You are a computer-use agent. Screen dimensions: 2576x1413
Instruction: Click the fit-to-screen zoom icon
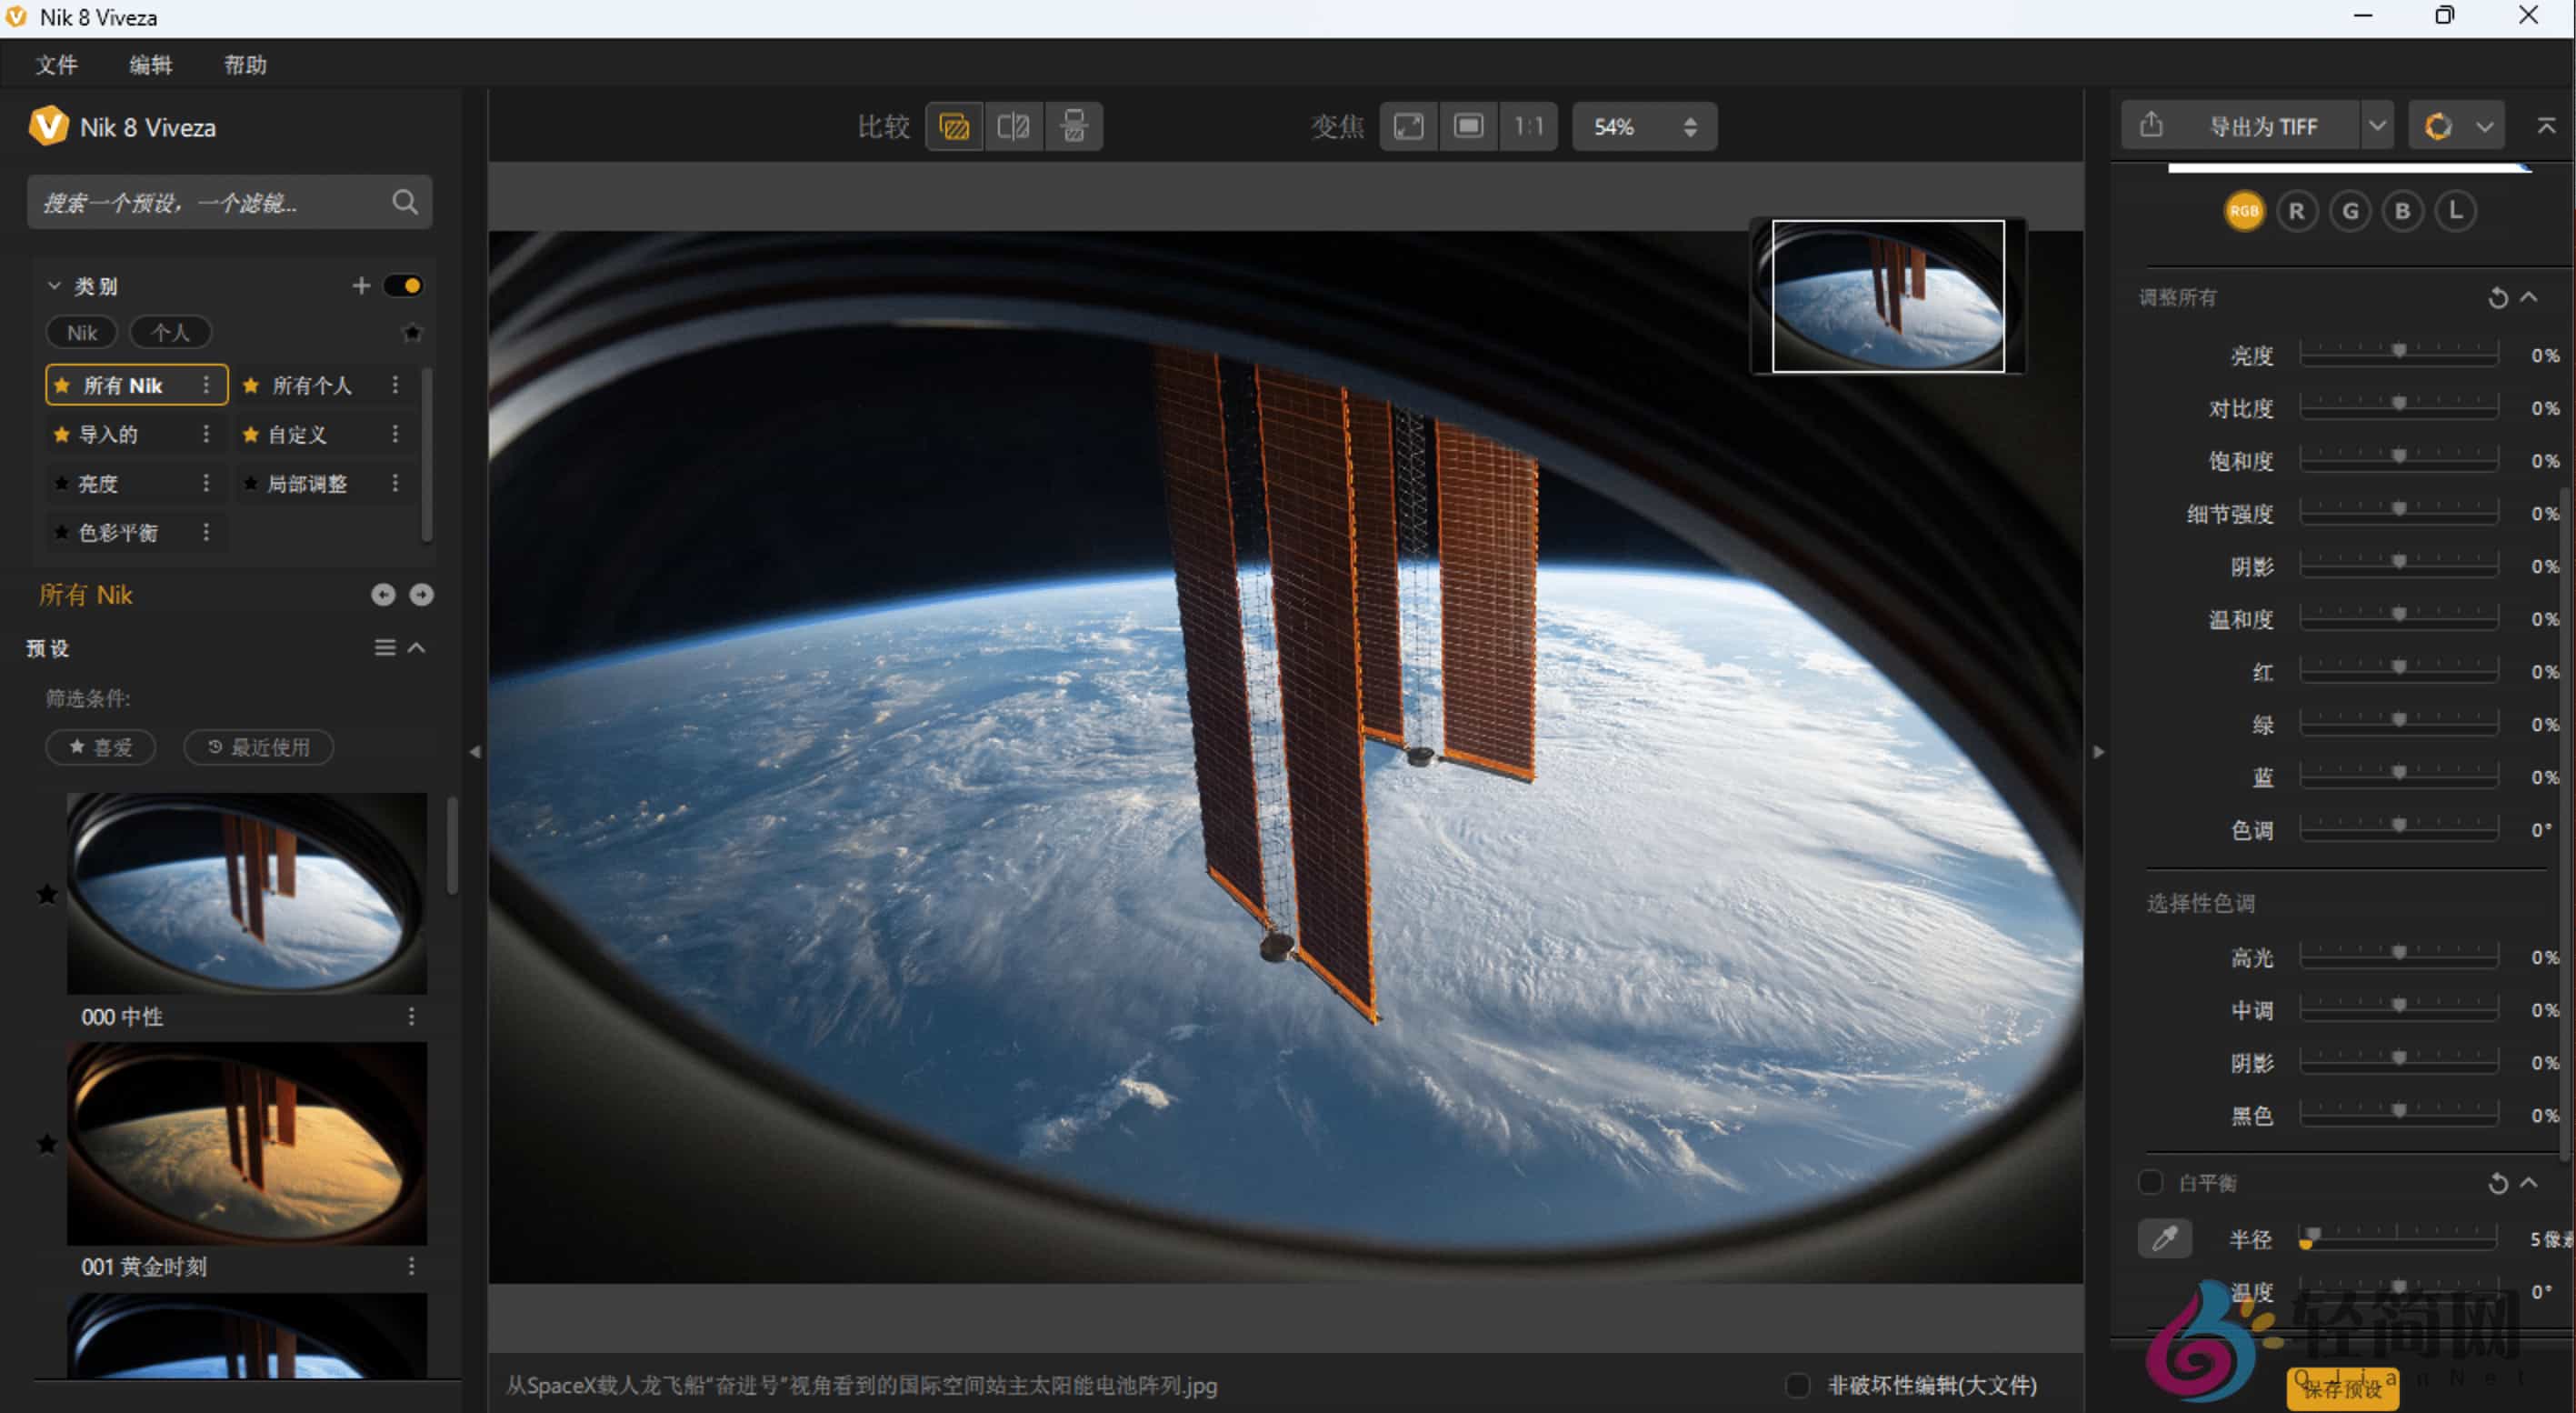[x=1409, y=126]
